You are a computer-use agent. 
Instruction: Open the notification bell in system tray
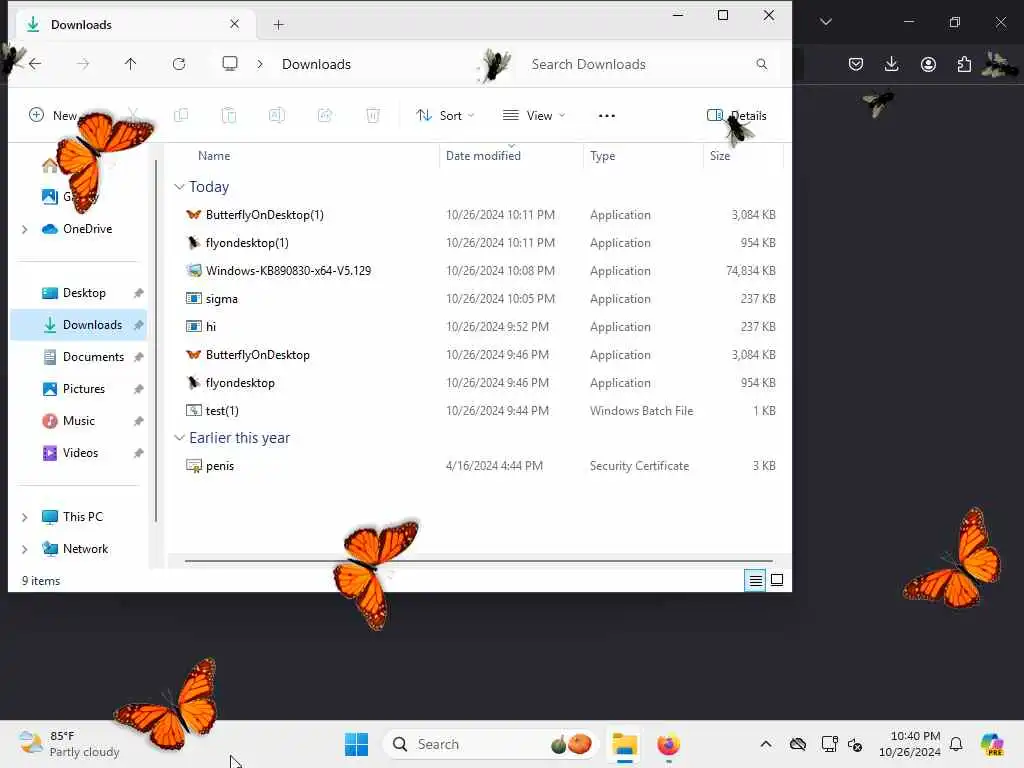(x=956, y=744)
